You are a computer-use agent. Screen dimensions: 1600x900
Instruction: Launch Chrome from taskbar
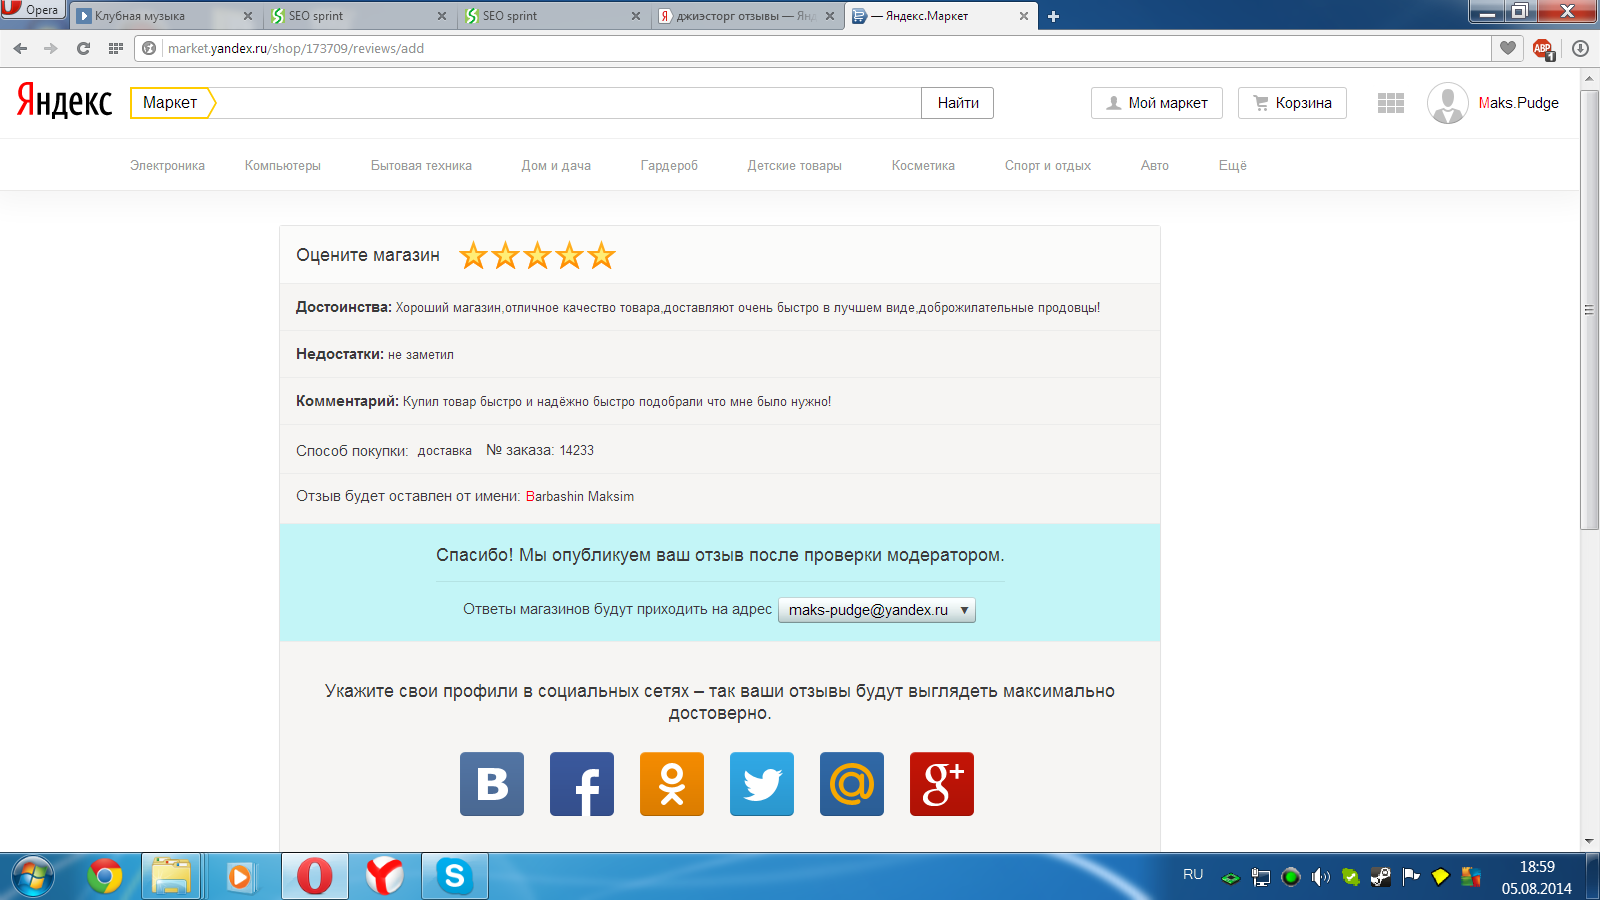pos(105,877)
